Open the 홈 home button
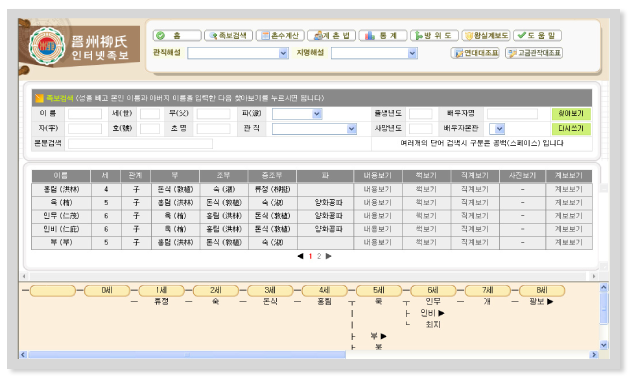The height and width of the screenshot is (379, 629). 177,36
